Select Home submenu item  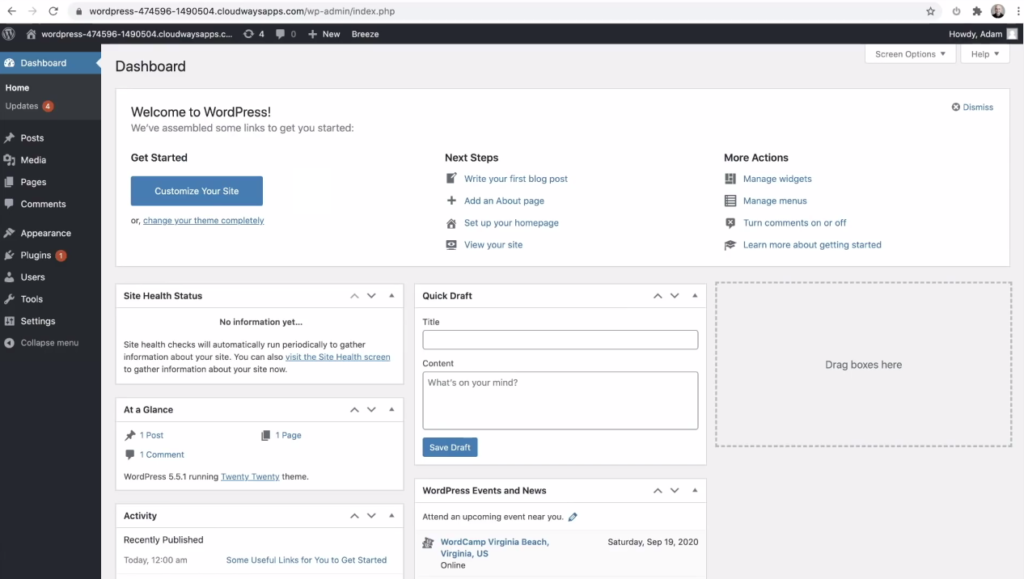[x=17, y=87]
